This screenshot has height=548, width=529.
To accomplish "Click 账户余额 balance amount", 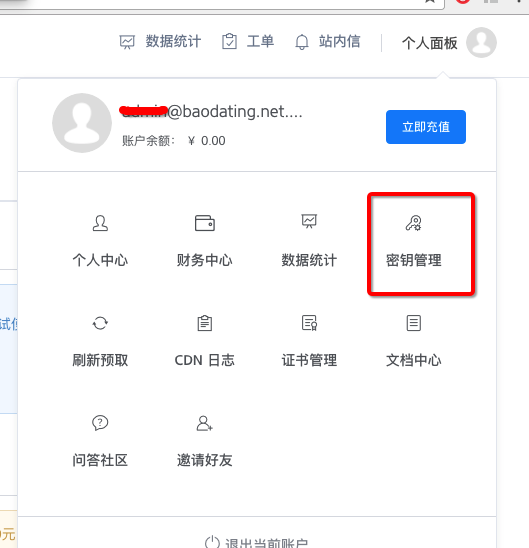I will pyautogui.click(x=207, y=141).
